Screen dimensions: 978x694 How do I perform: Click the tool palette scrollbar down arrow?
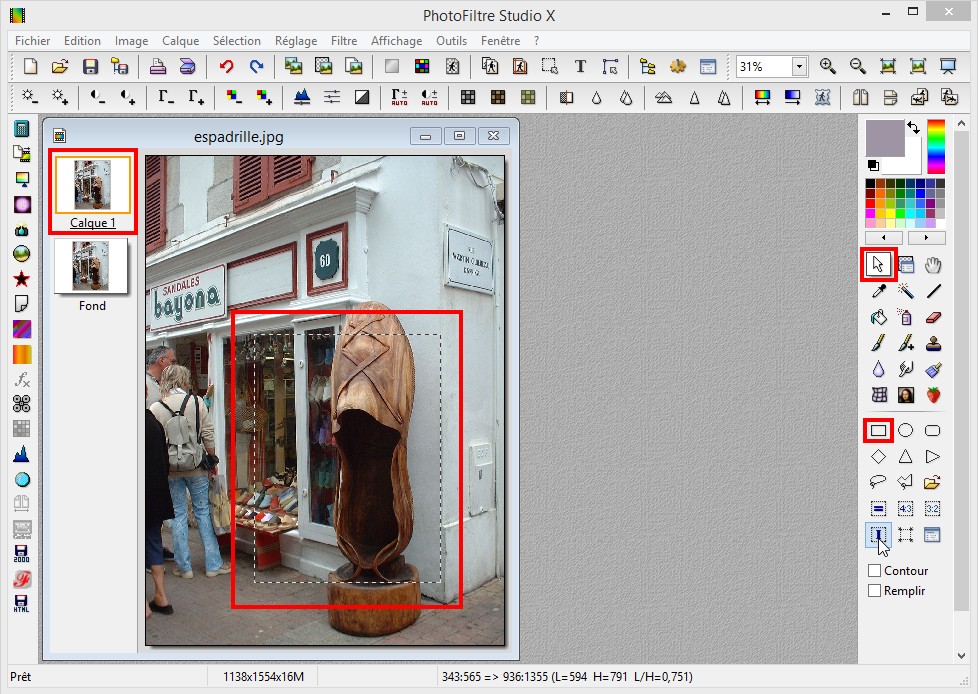[961, 655]
